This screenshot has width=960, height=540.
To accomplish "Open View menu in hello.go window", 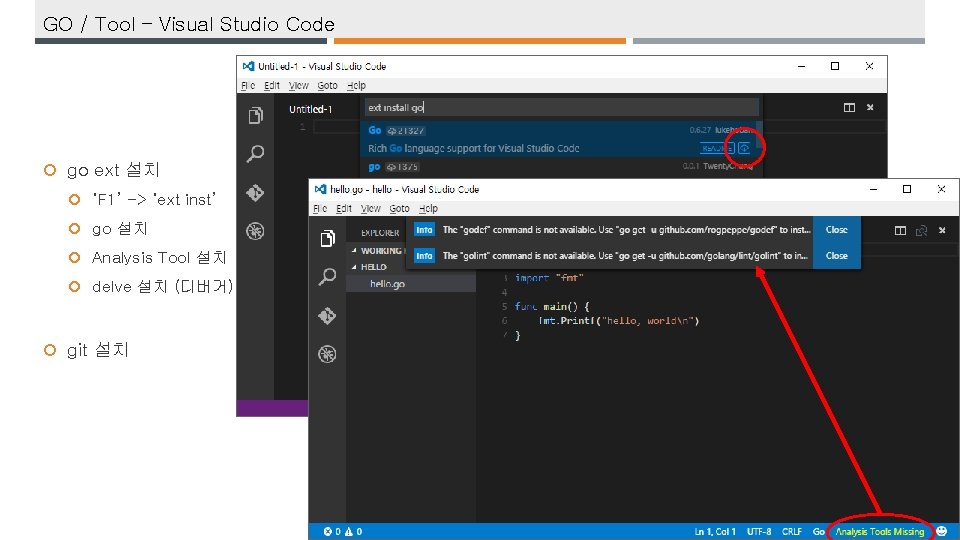I will 370,208.
